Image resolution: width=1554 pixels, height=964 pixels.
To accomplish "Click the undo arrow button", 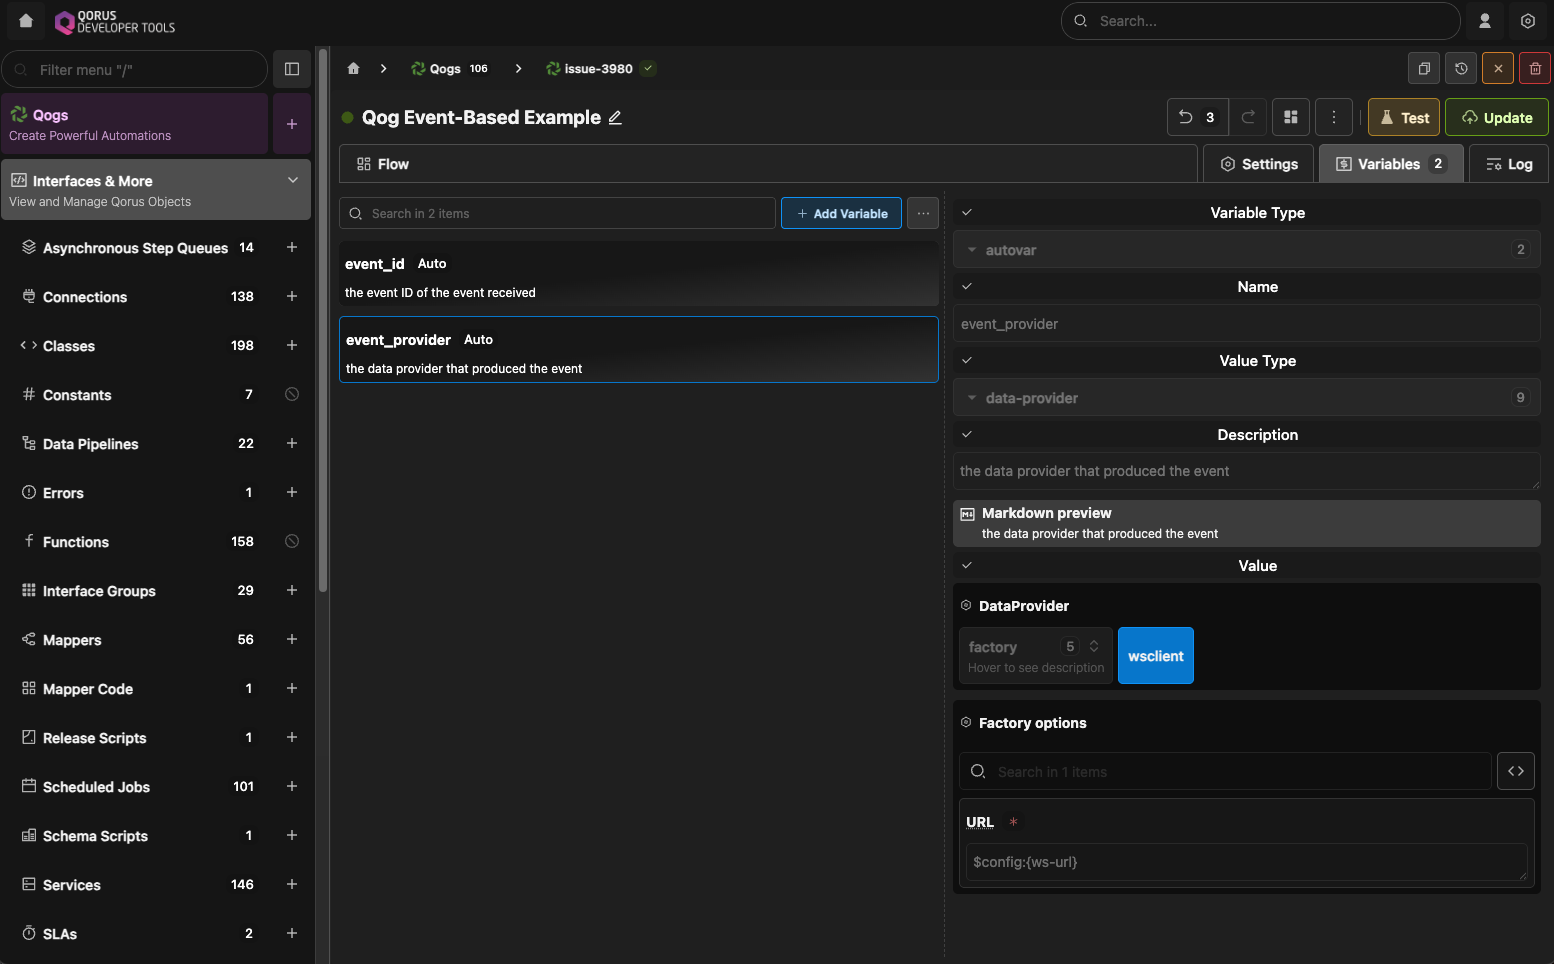I will click(x=1187, y=117).
